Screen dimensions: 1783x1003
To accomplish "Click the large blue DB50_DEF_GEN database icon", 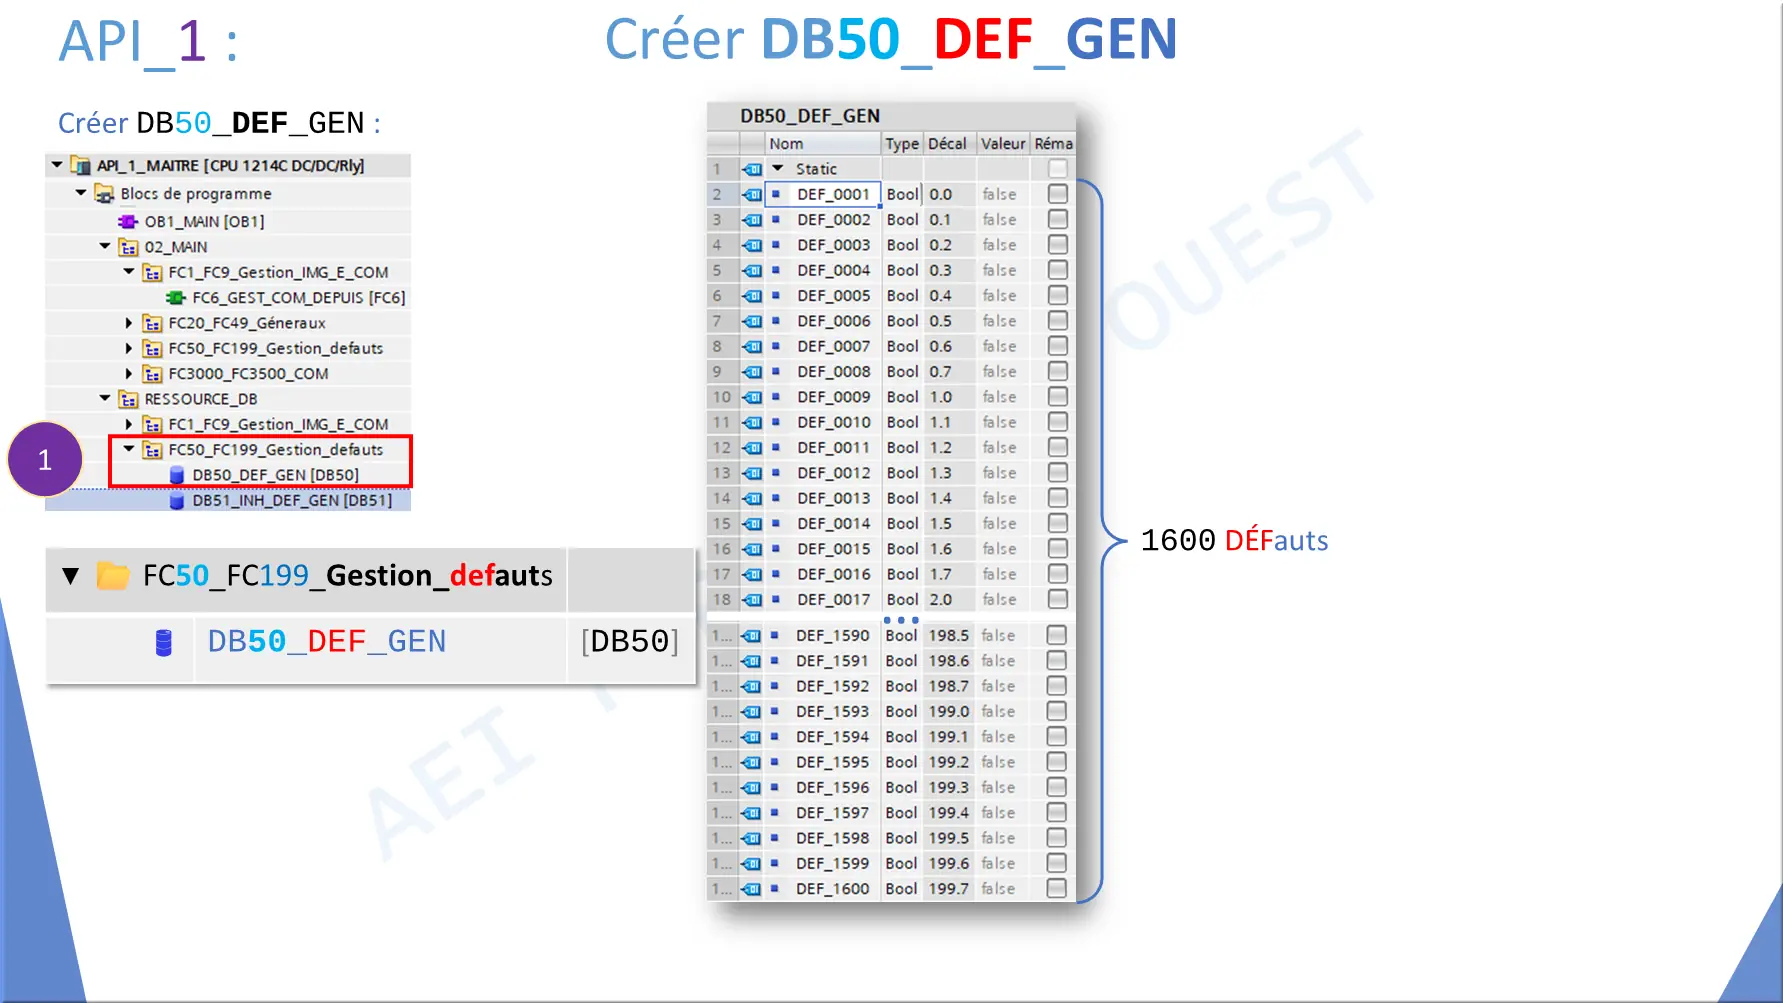I will (x=164, y=642).
